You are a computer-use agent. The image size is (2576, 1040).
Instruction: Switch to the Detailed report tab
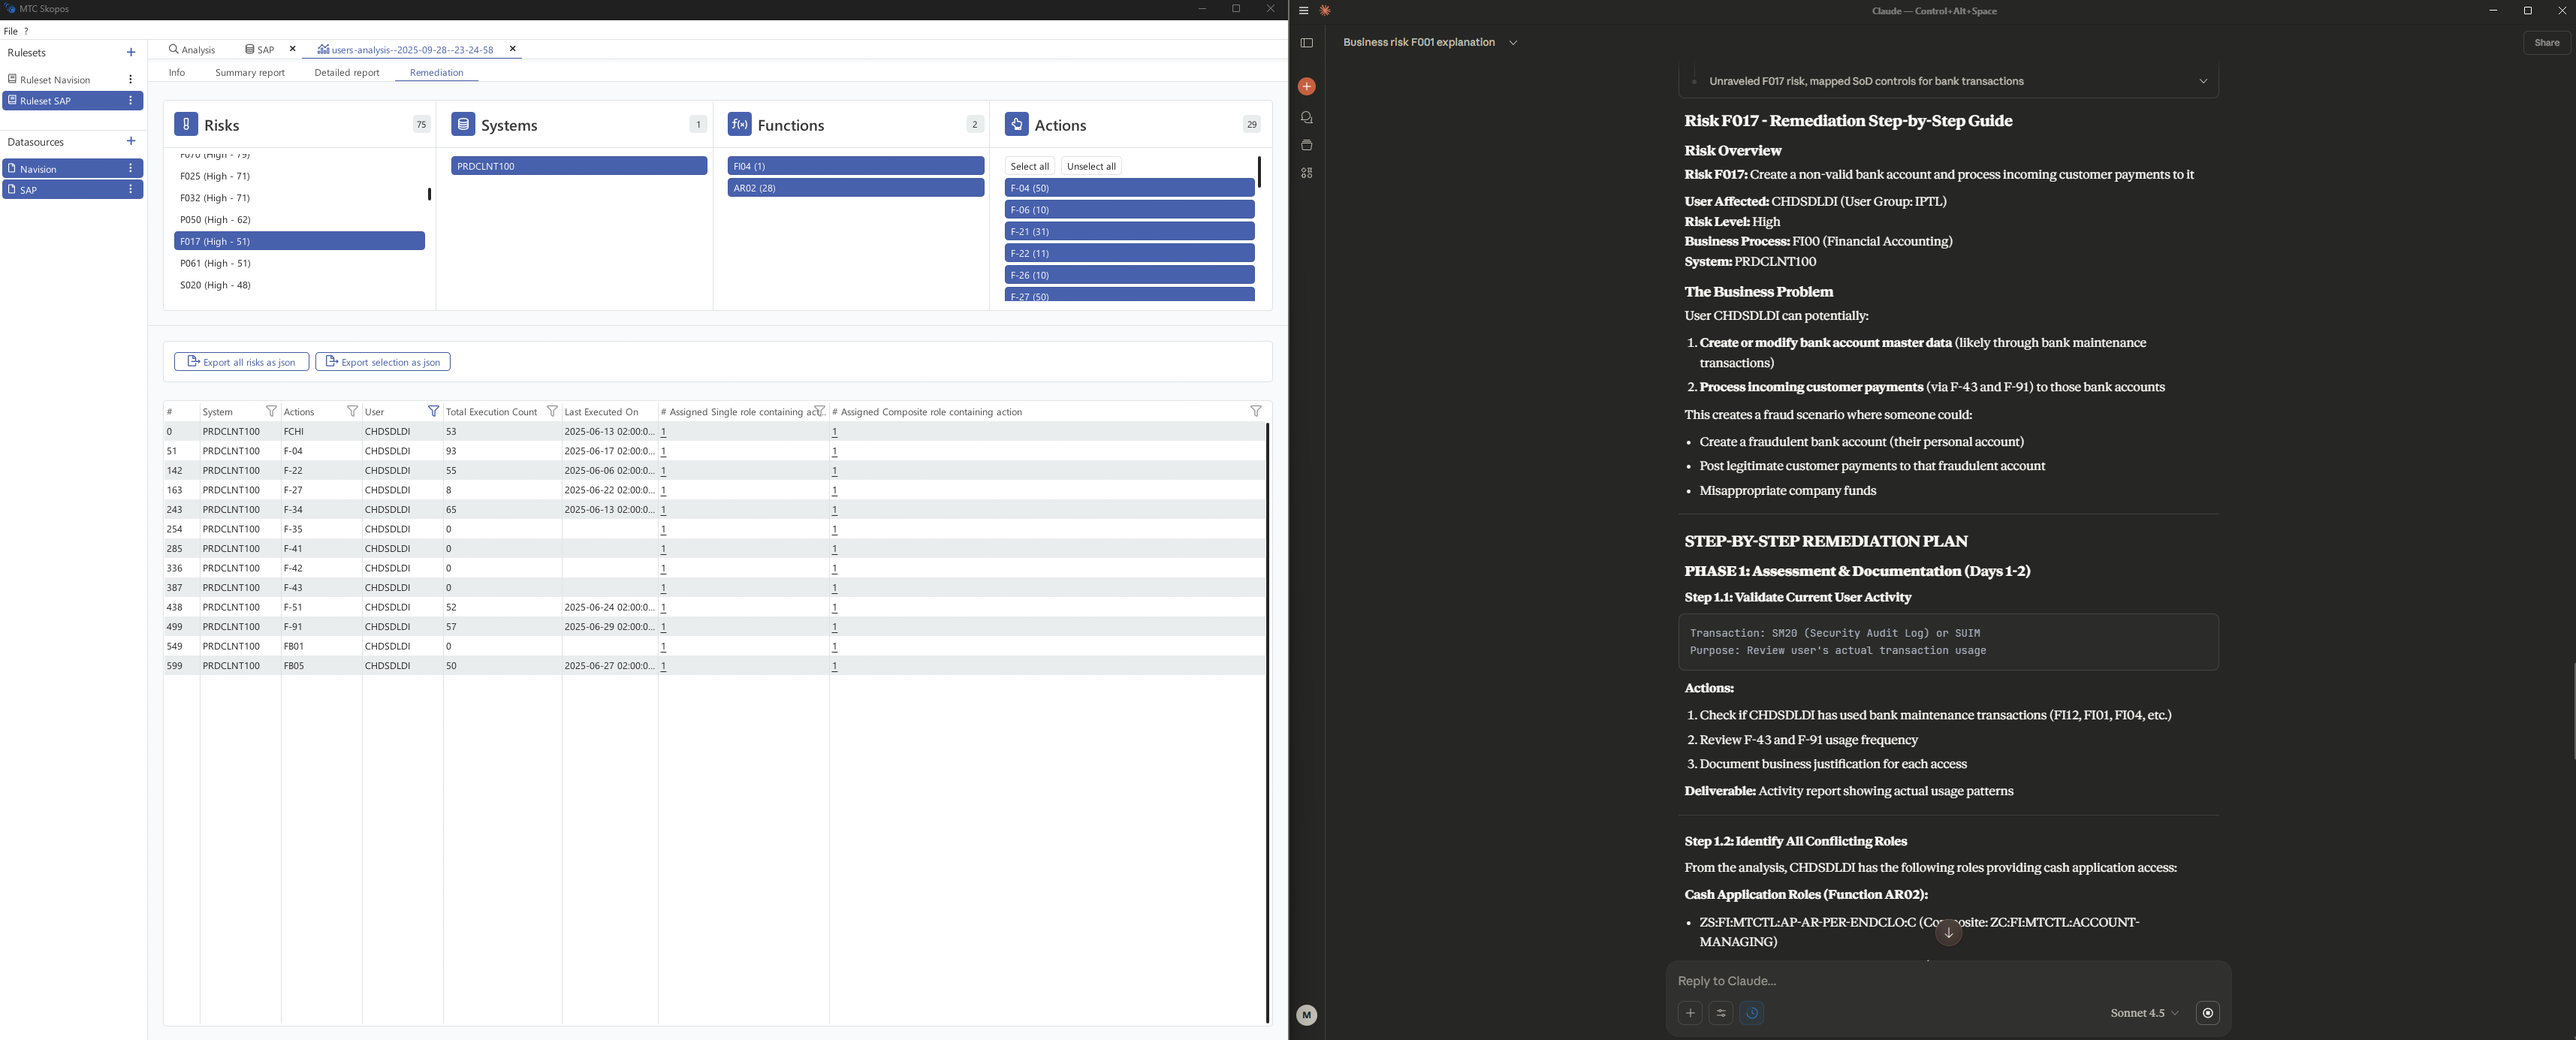pyautogui.click(x=346, y=73)
